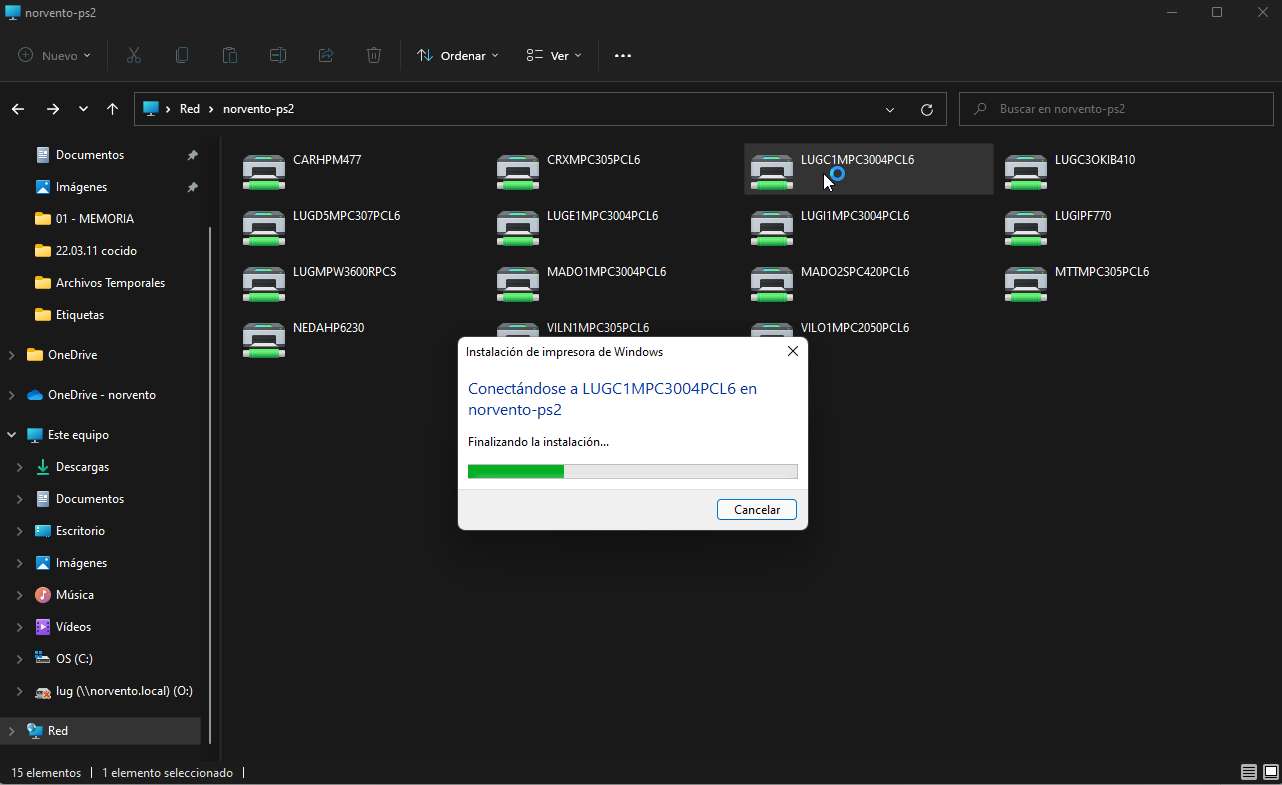Click the This PC icon in address bar
This screenshot has height=785, width=1282.
point(151,109)
